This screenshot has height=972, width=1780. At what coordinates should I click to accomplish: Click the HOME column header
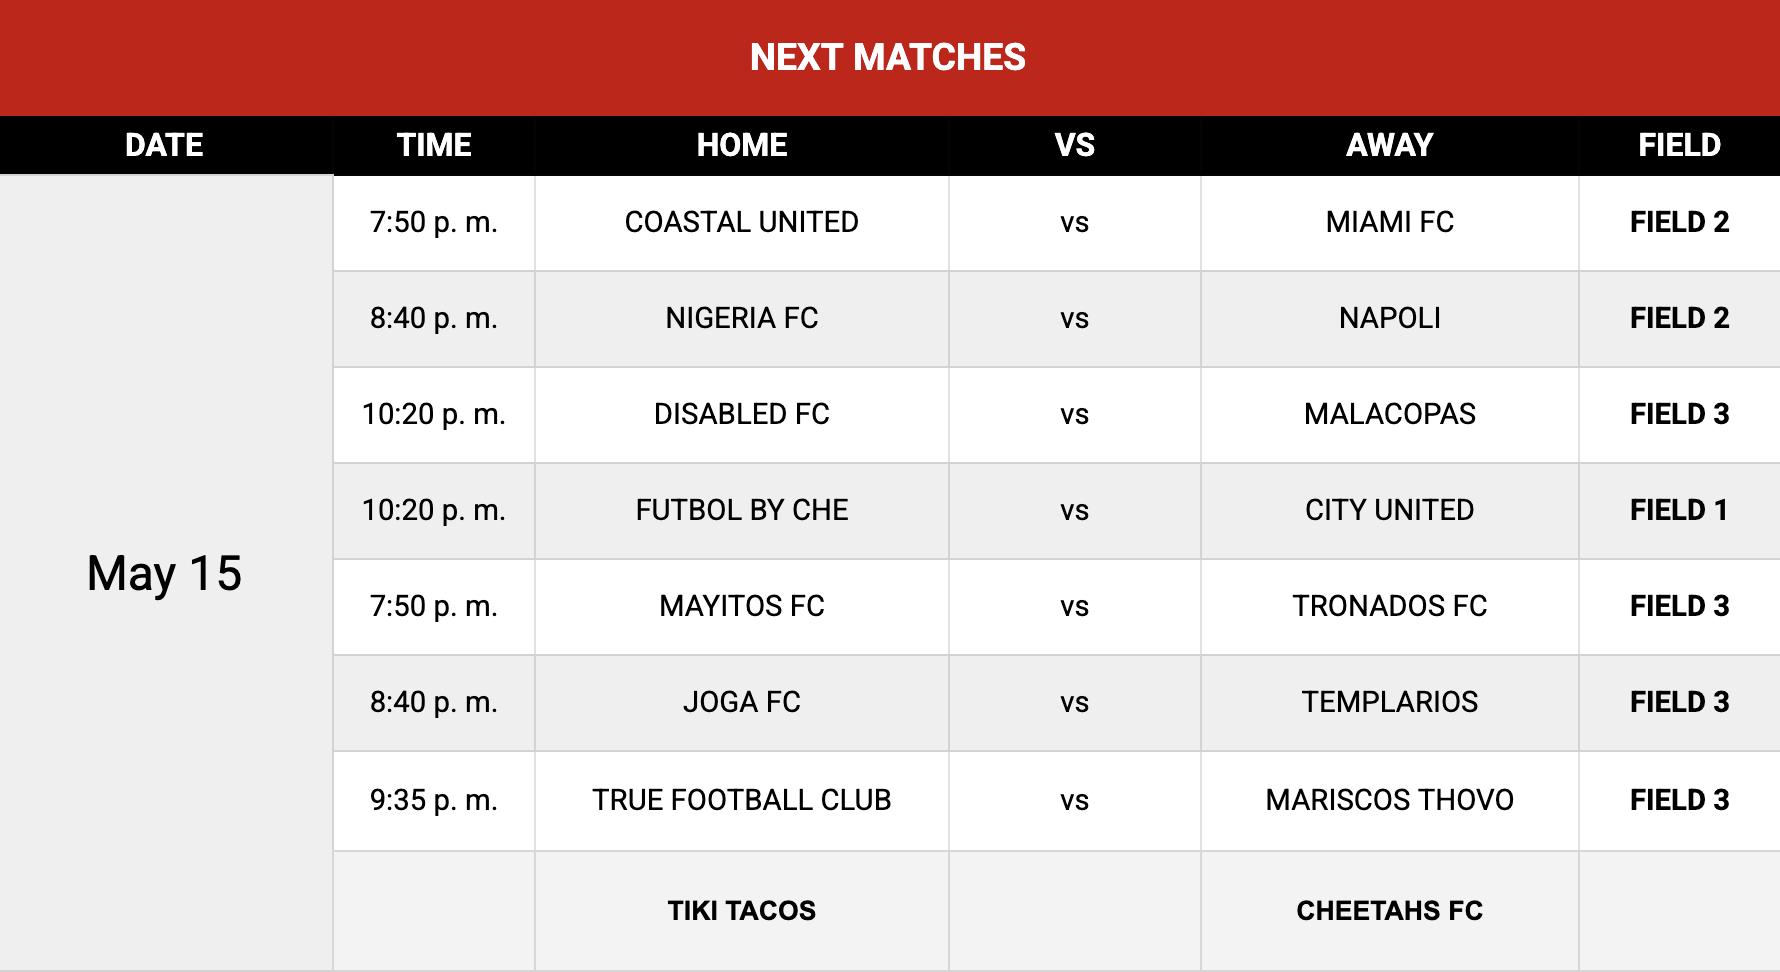742,145
